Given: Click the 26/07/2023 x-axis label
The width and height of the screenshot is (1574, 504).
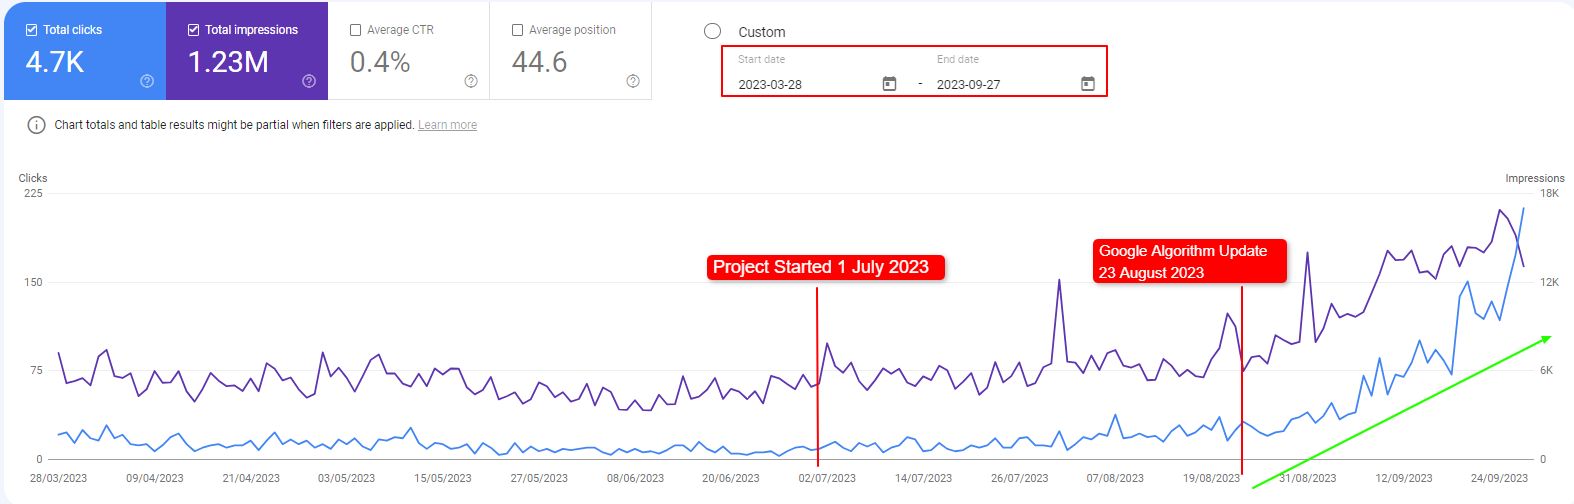Looking at the screenshot, I should [x=1019, y=478].
